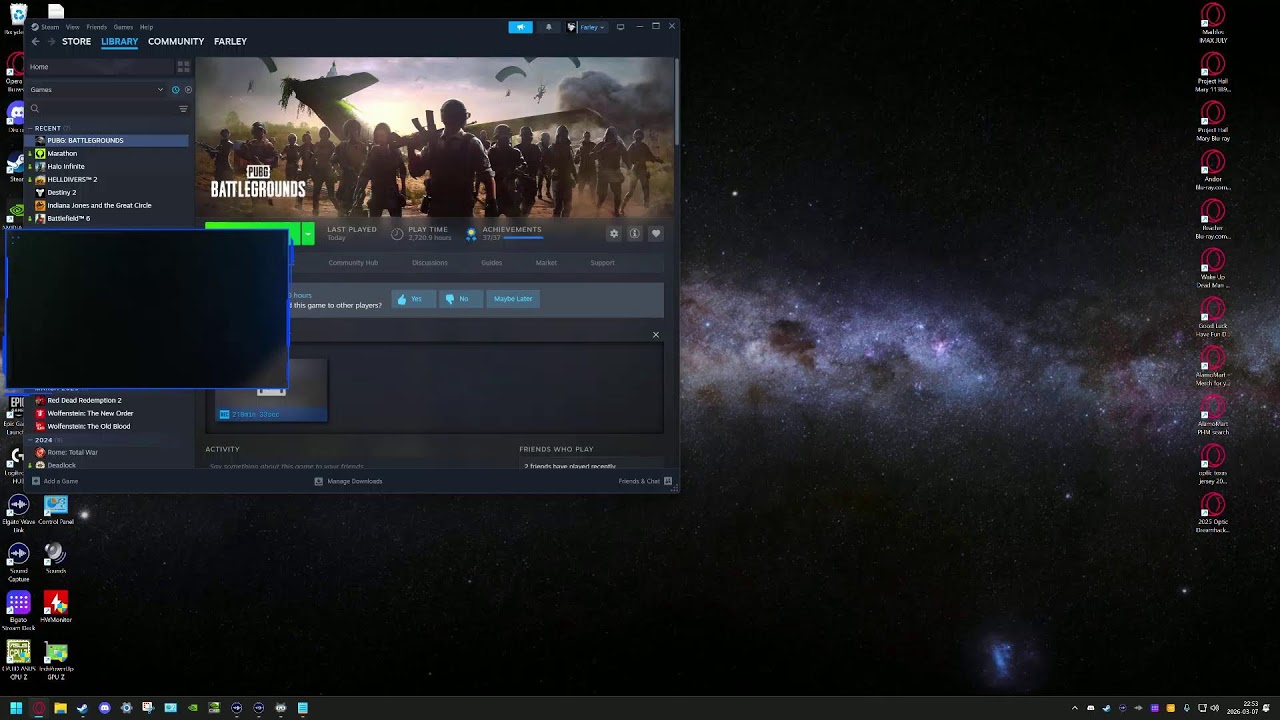
Task: Open the Help menu
Action: (x=146, y=27)
